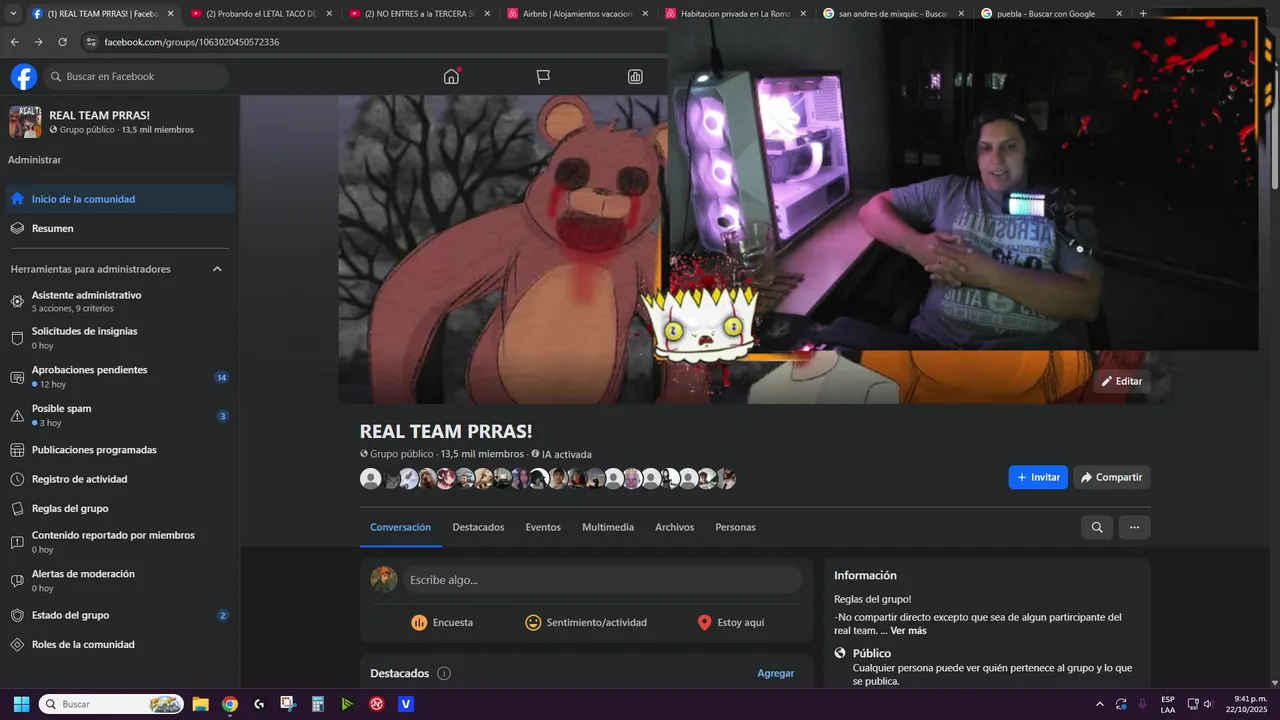
Task: Open Registro de actividad
Action: 120,479
